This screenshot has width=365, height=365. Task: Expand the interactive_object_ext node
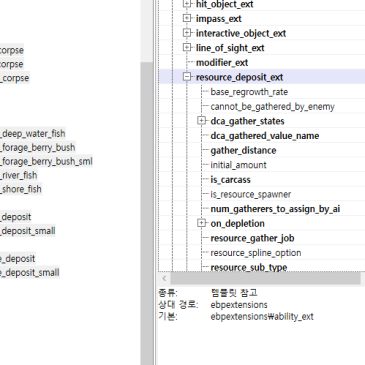click(187, 33)
